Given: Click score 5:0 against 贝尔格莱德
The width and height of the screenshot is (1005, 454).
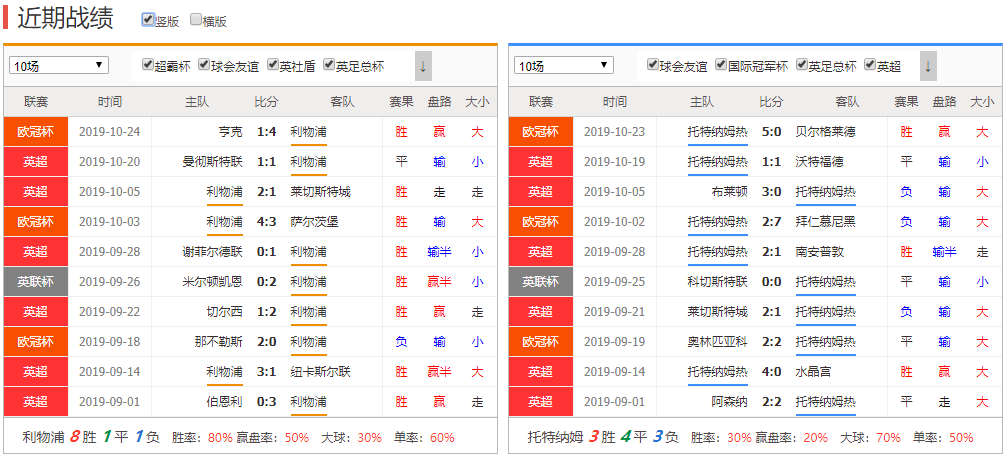Looking at the screenshot, I should 771,132.
